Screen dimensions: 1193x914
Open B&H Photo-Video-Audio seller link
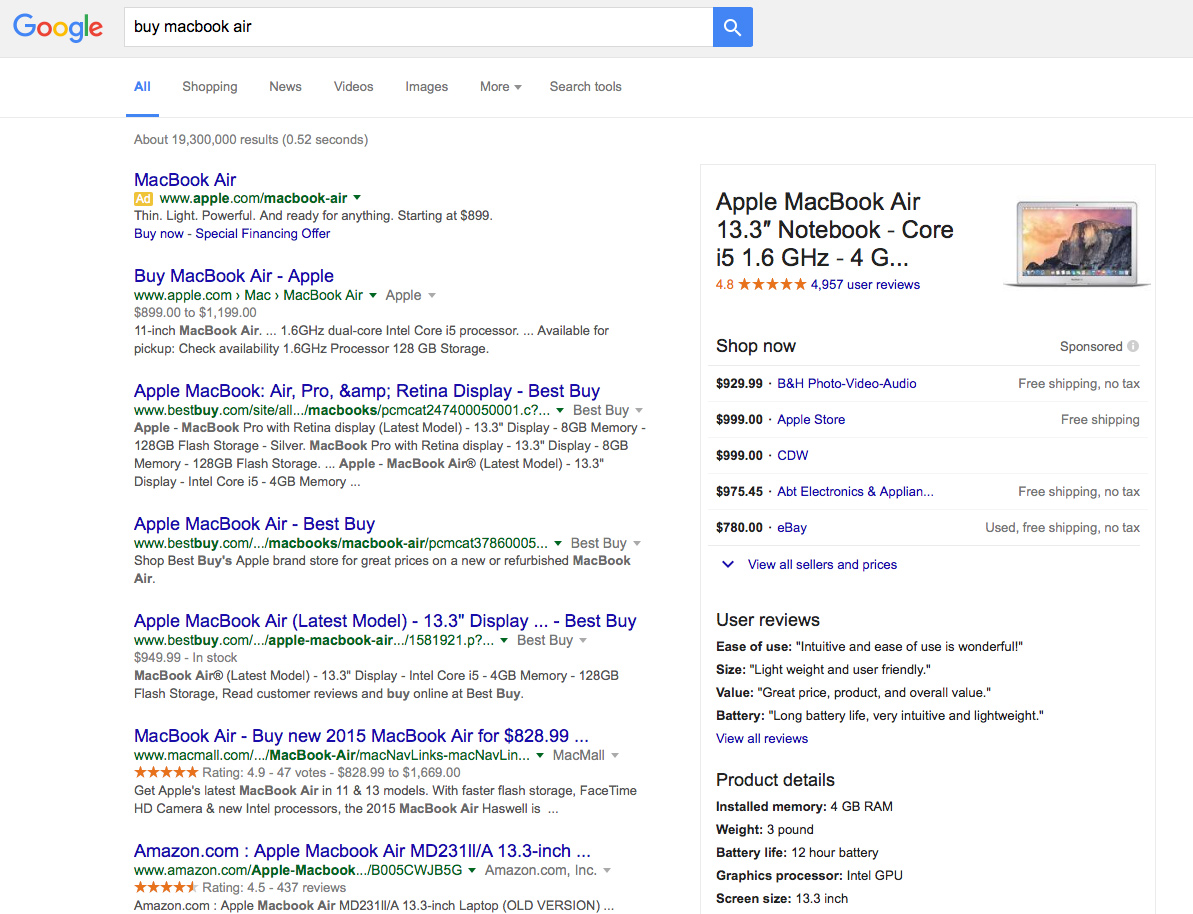pyautogui.click(x=847, y=384)
